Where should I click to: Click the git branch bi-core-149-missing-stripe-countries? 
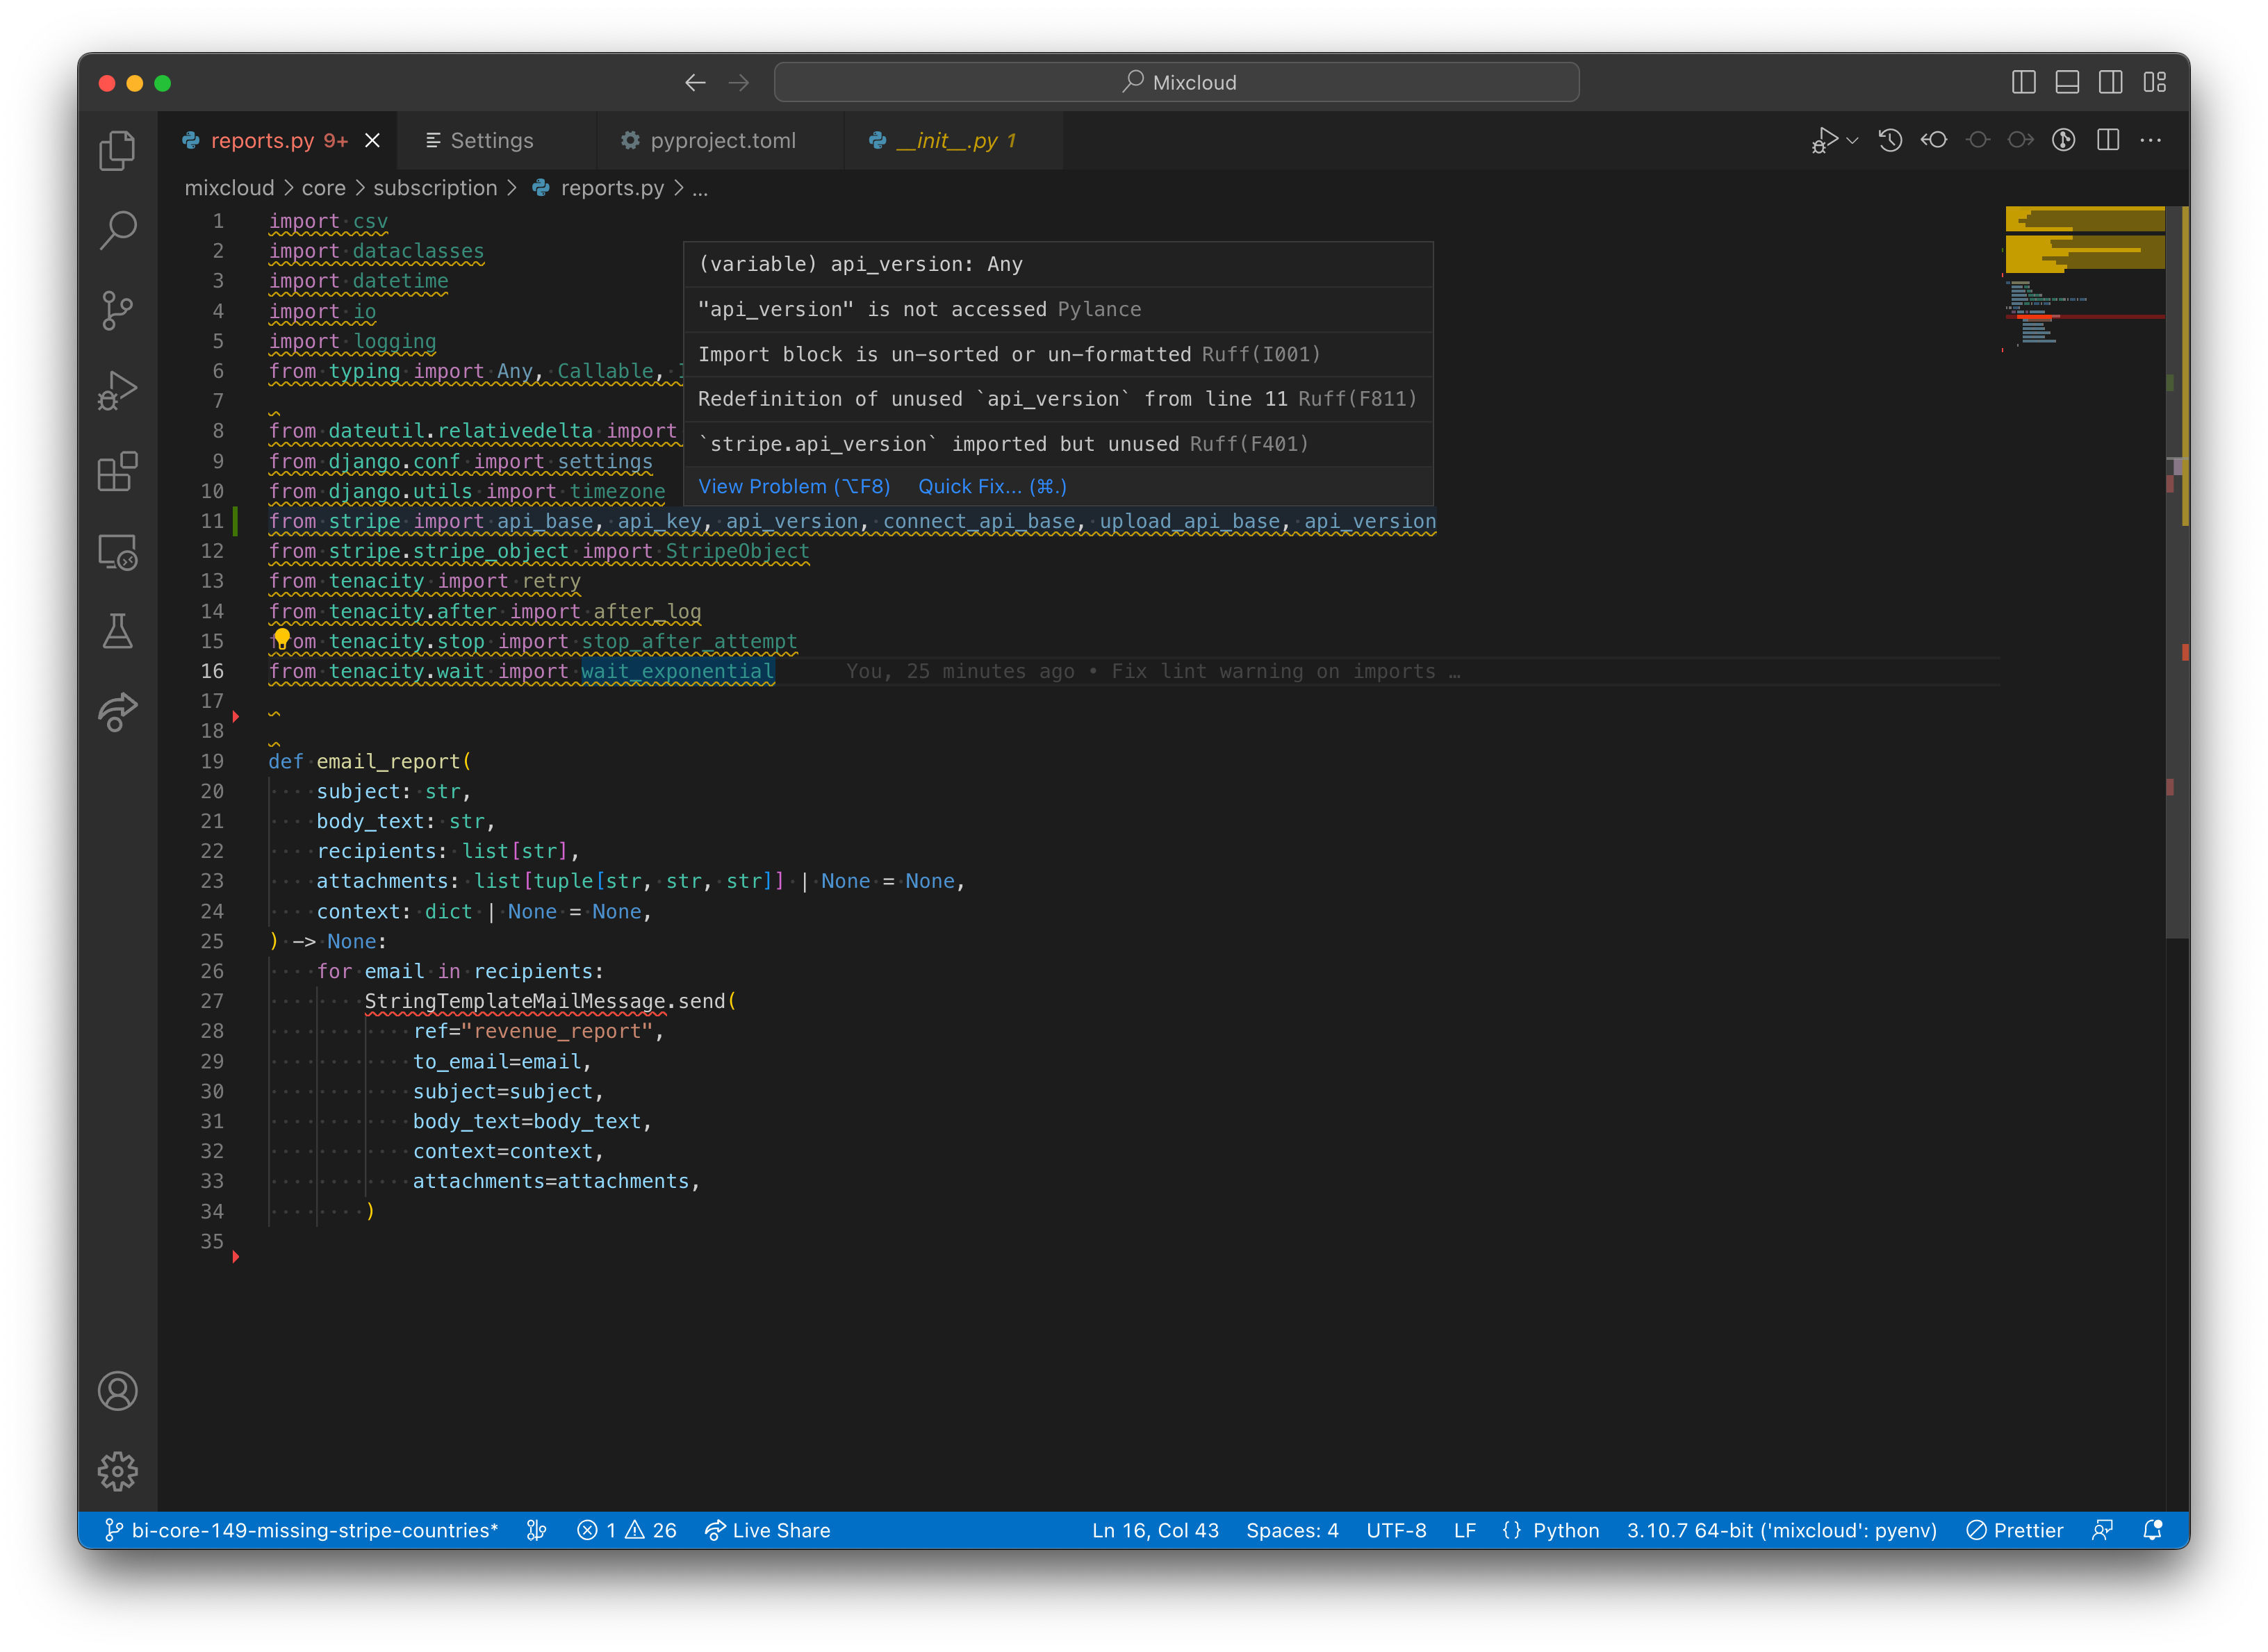(301, 1530)
